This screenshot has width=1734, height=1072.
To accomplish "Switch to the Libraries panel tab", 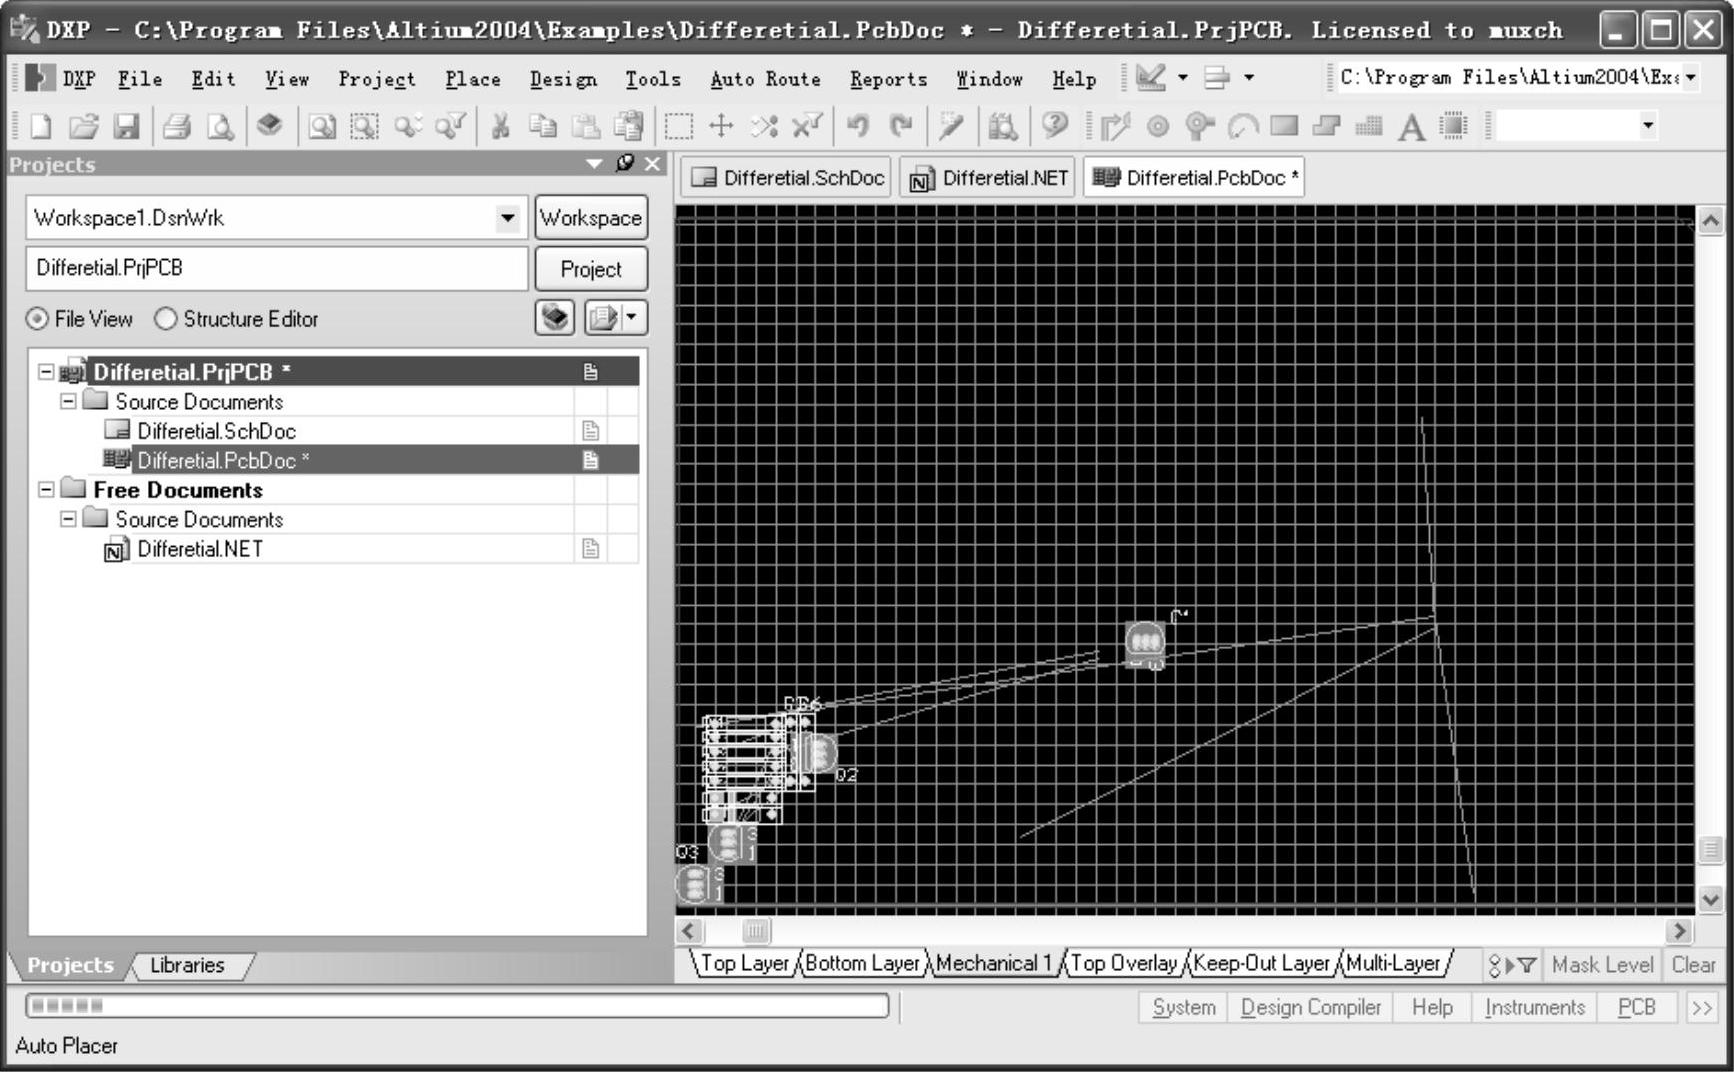I will coord(187,965).
